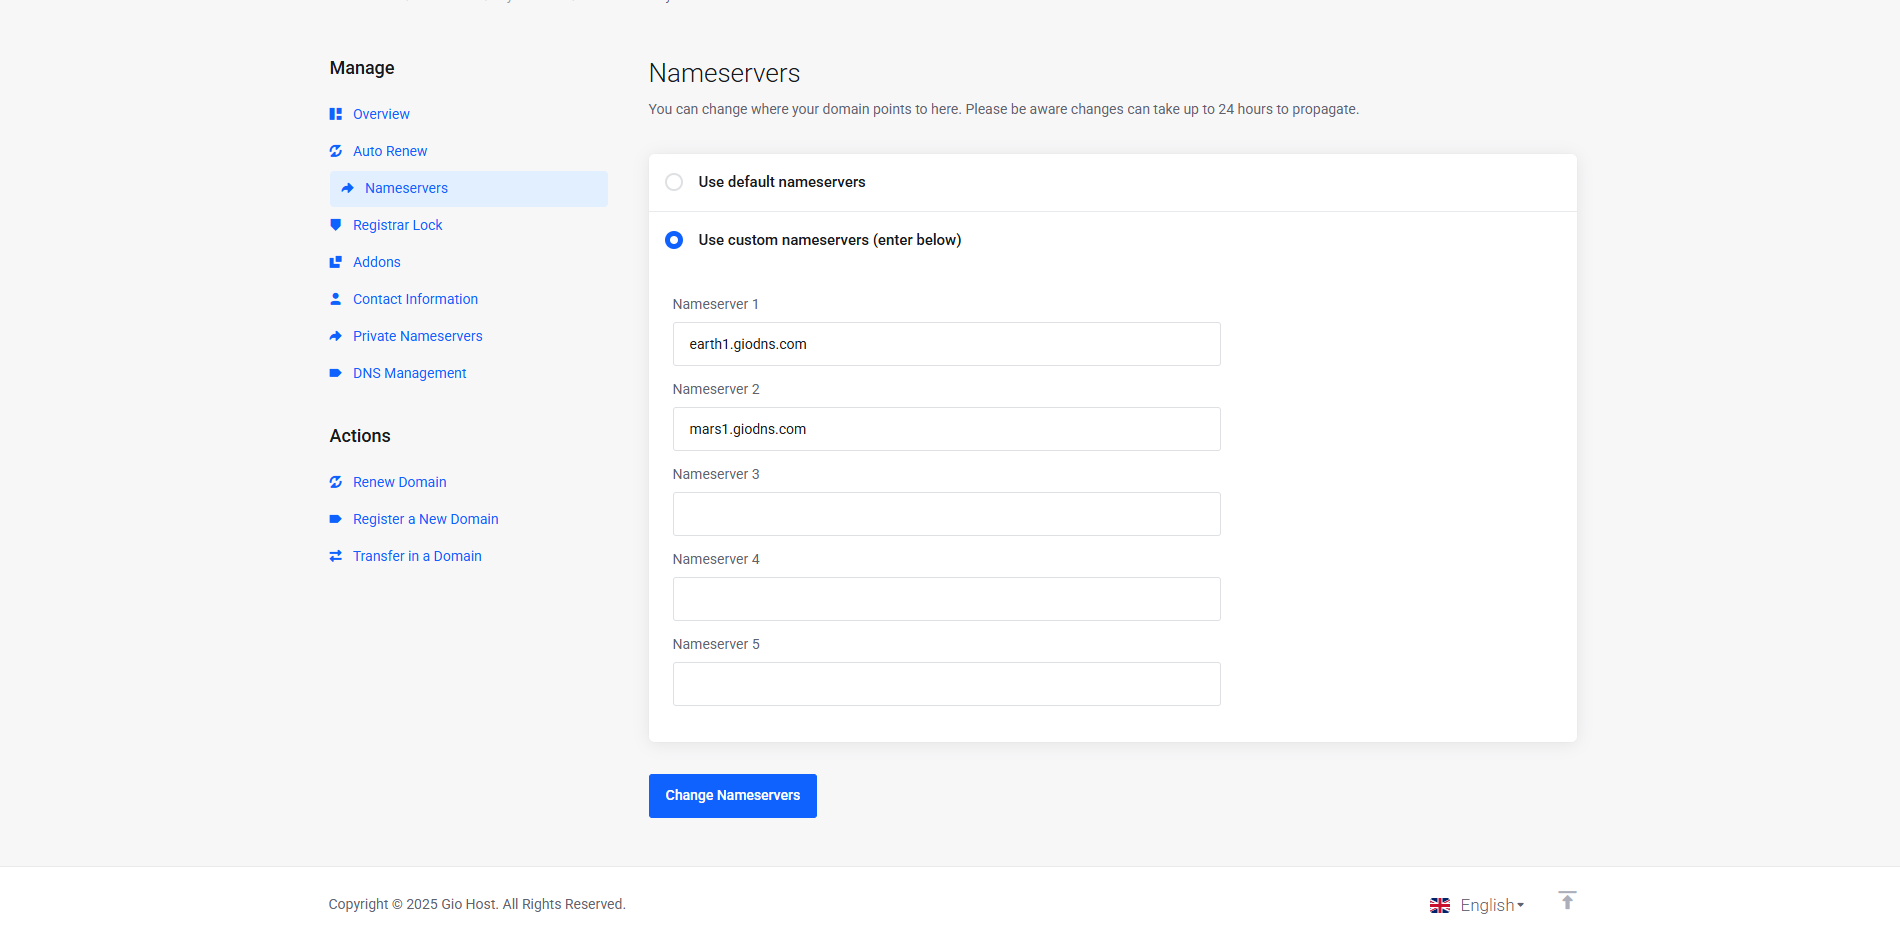Image resolution: width=1900 pixels, height=934 pixels.
Task: Click the Overview grid icon
Action: tap(336, 114)
